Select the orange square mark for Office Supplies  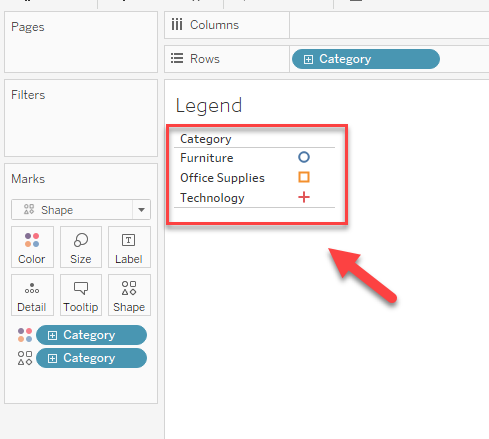(x=304, y=177)
